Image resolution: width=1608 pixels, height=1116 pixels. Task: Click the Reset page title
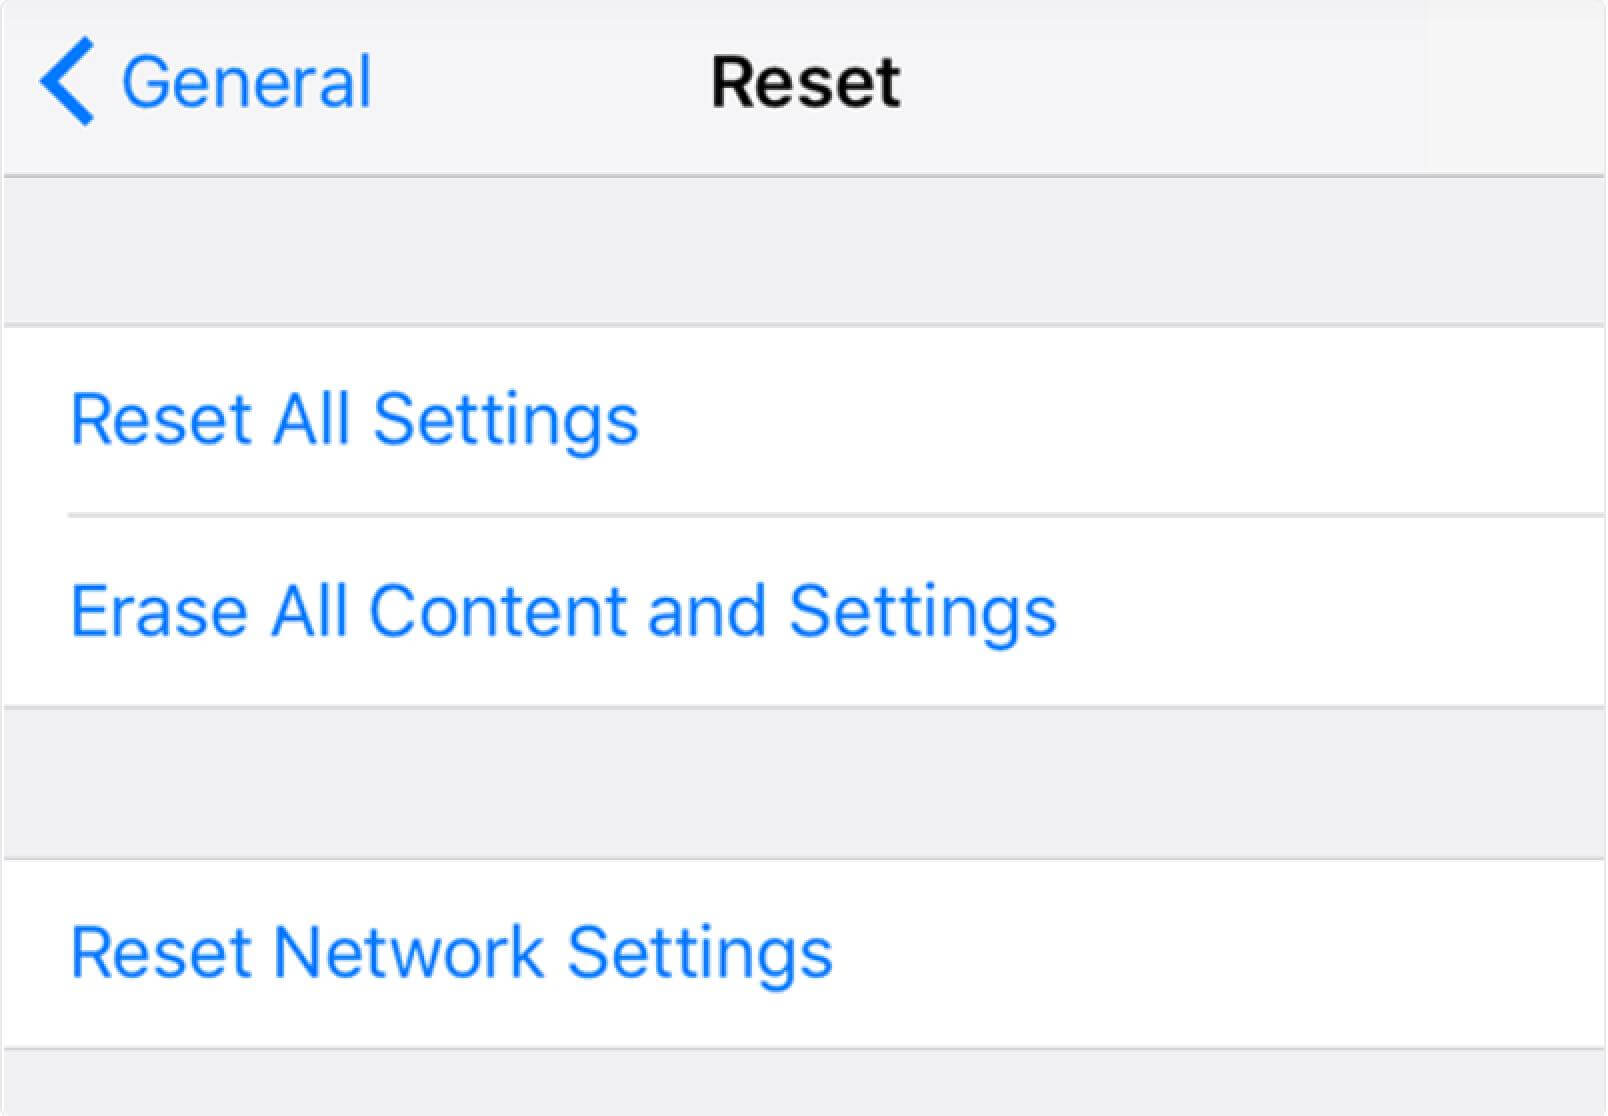(x=805, y=82)
